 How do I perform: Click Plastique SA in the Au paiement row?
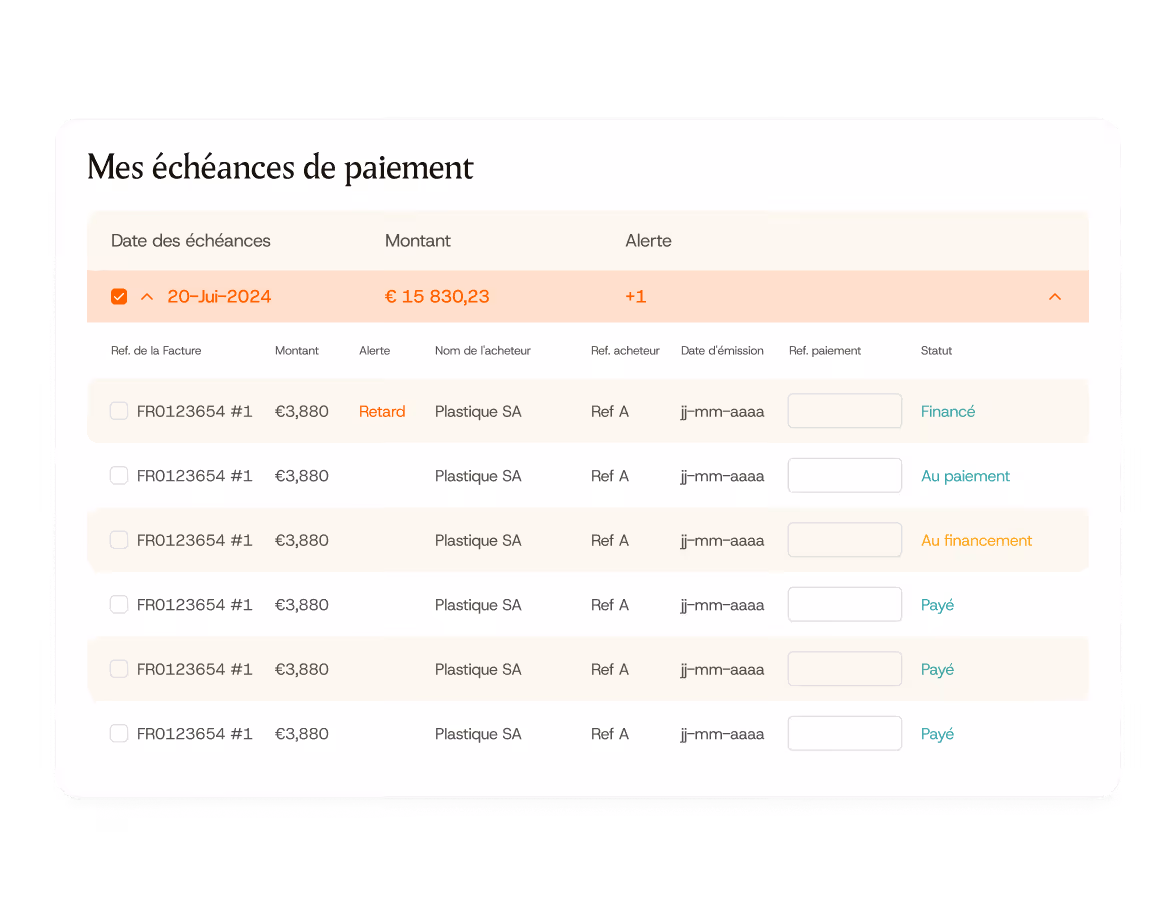click(x=478, y=476)
